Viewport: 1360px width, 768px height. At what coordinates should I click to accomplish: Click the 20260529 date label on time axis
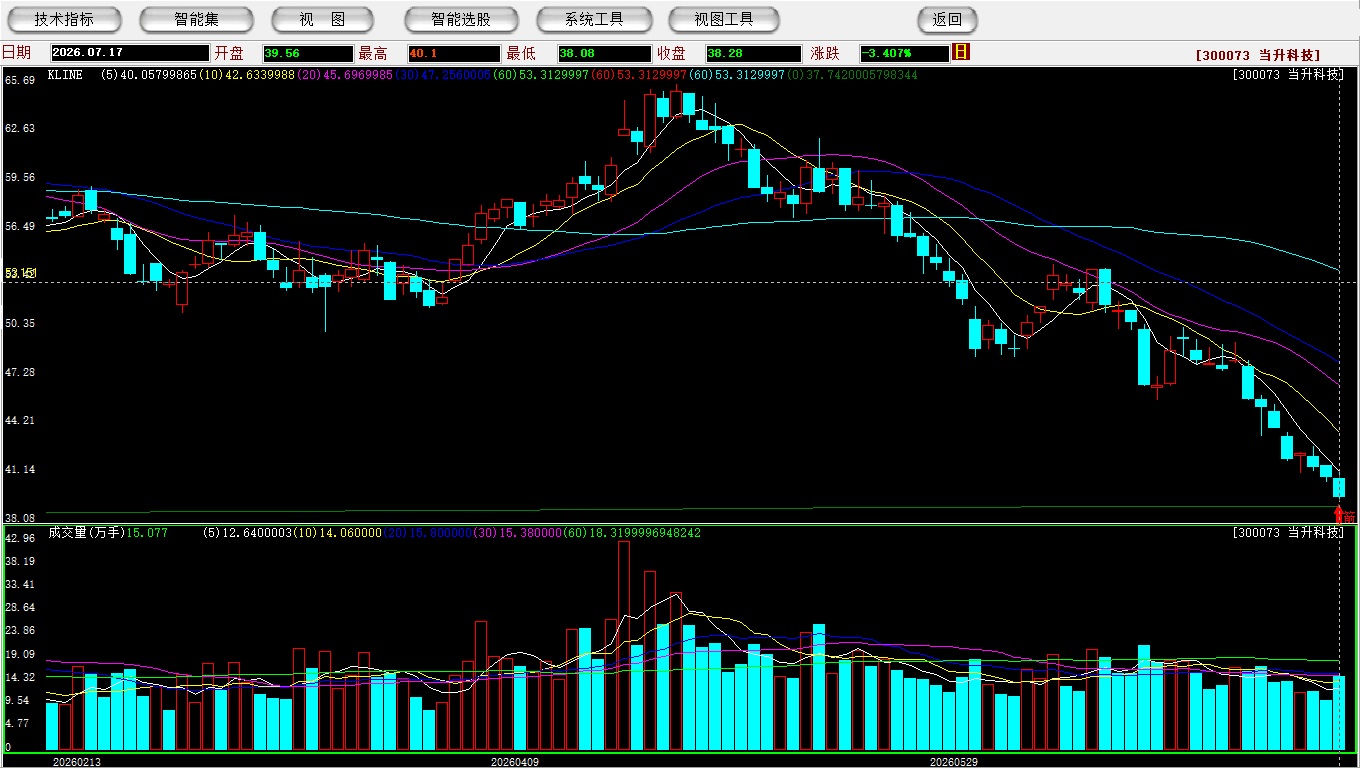click(953, 762)
